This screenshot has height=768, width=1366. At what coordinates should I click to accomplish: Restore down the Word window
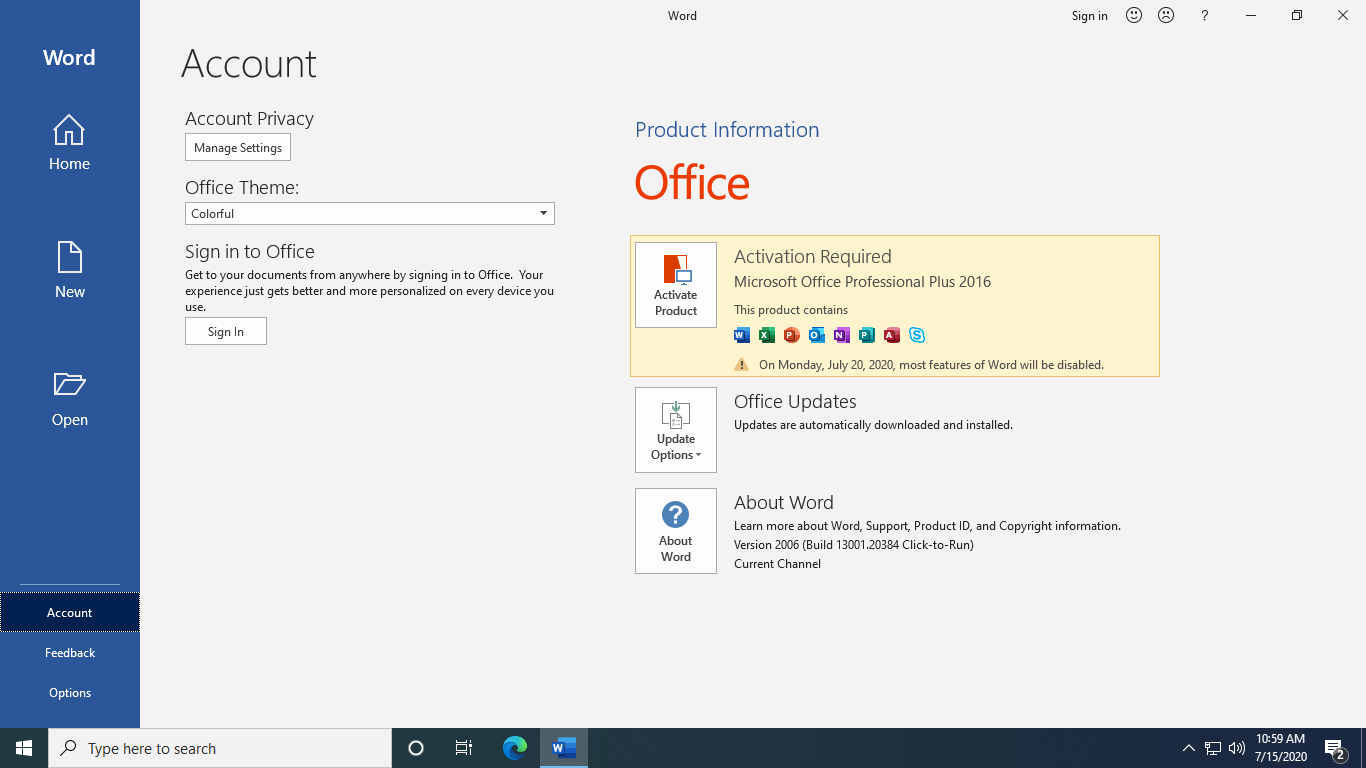pos(1297,15)
